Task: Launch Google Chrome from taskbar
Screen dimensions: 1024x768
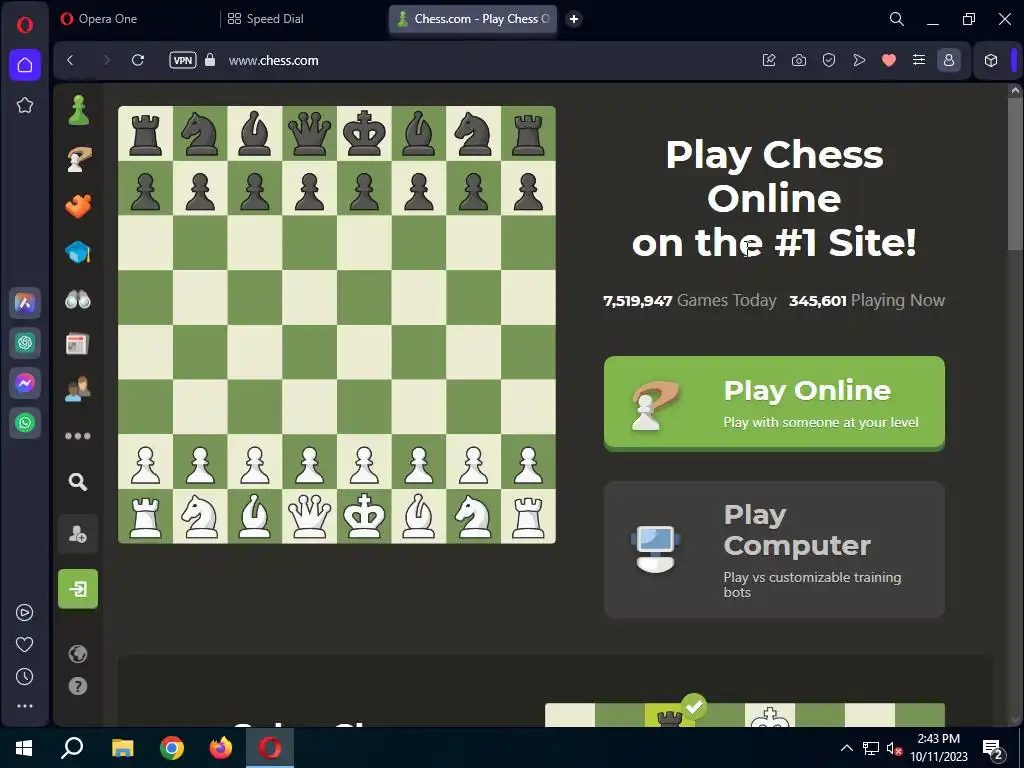Action: point(172,748)
